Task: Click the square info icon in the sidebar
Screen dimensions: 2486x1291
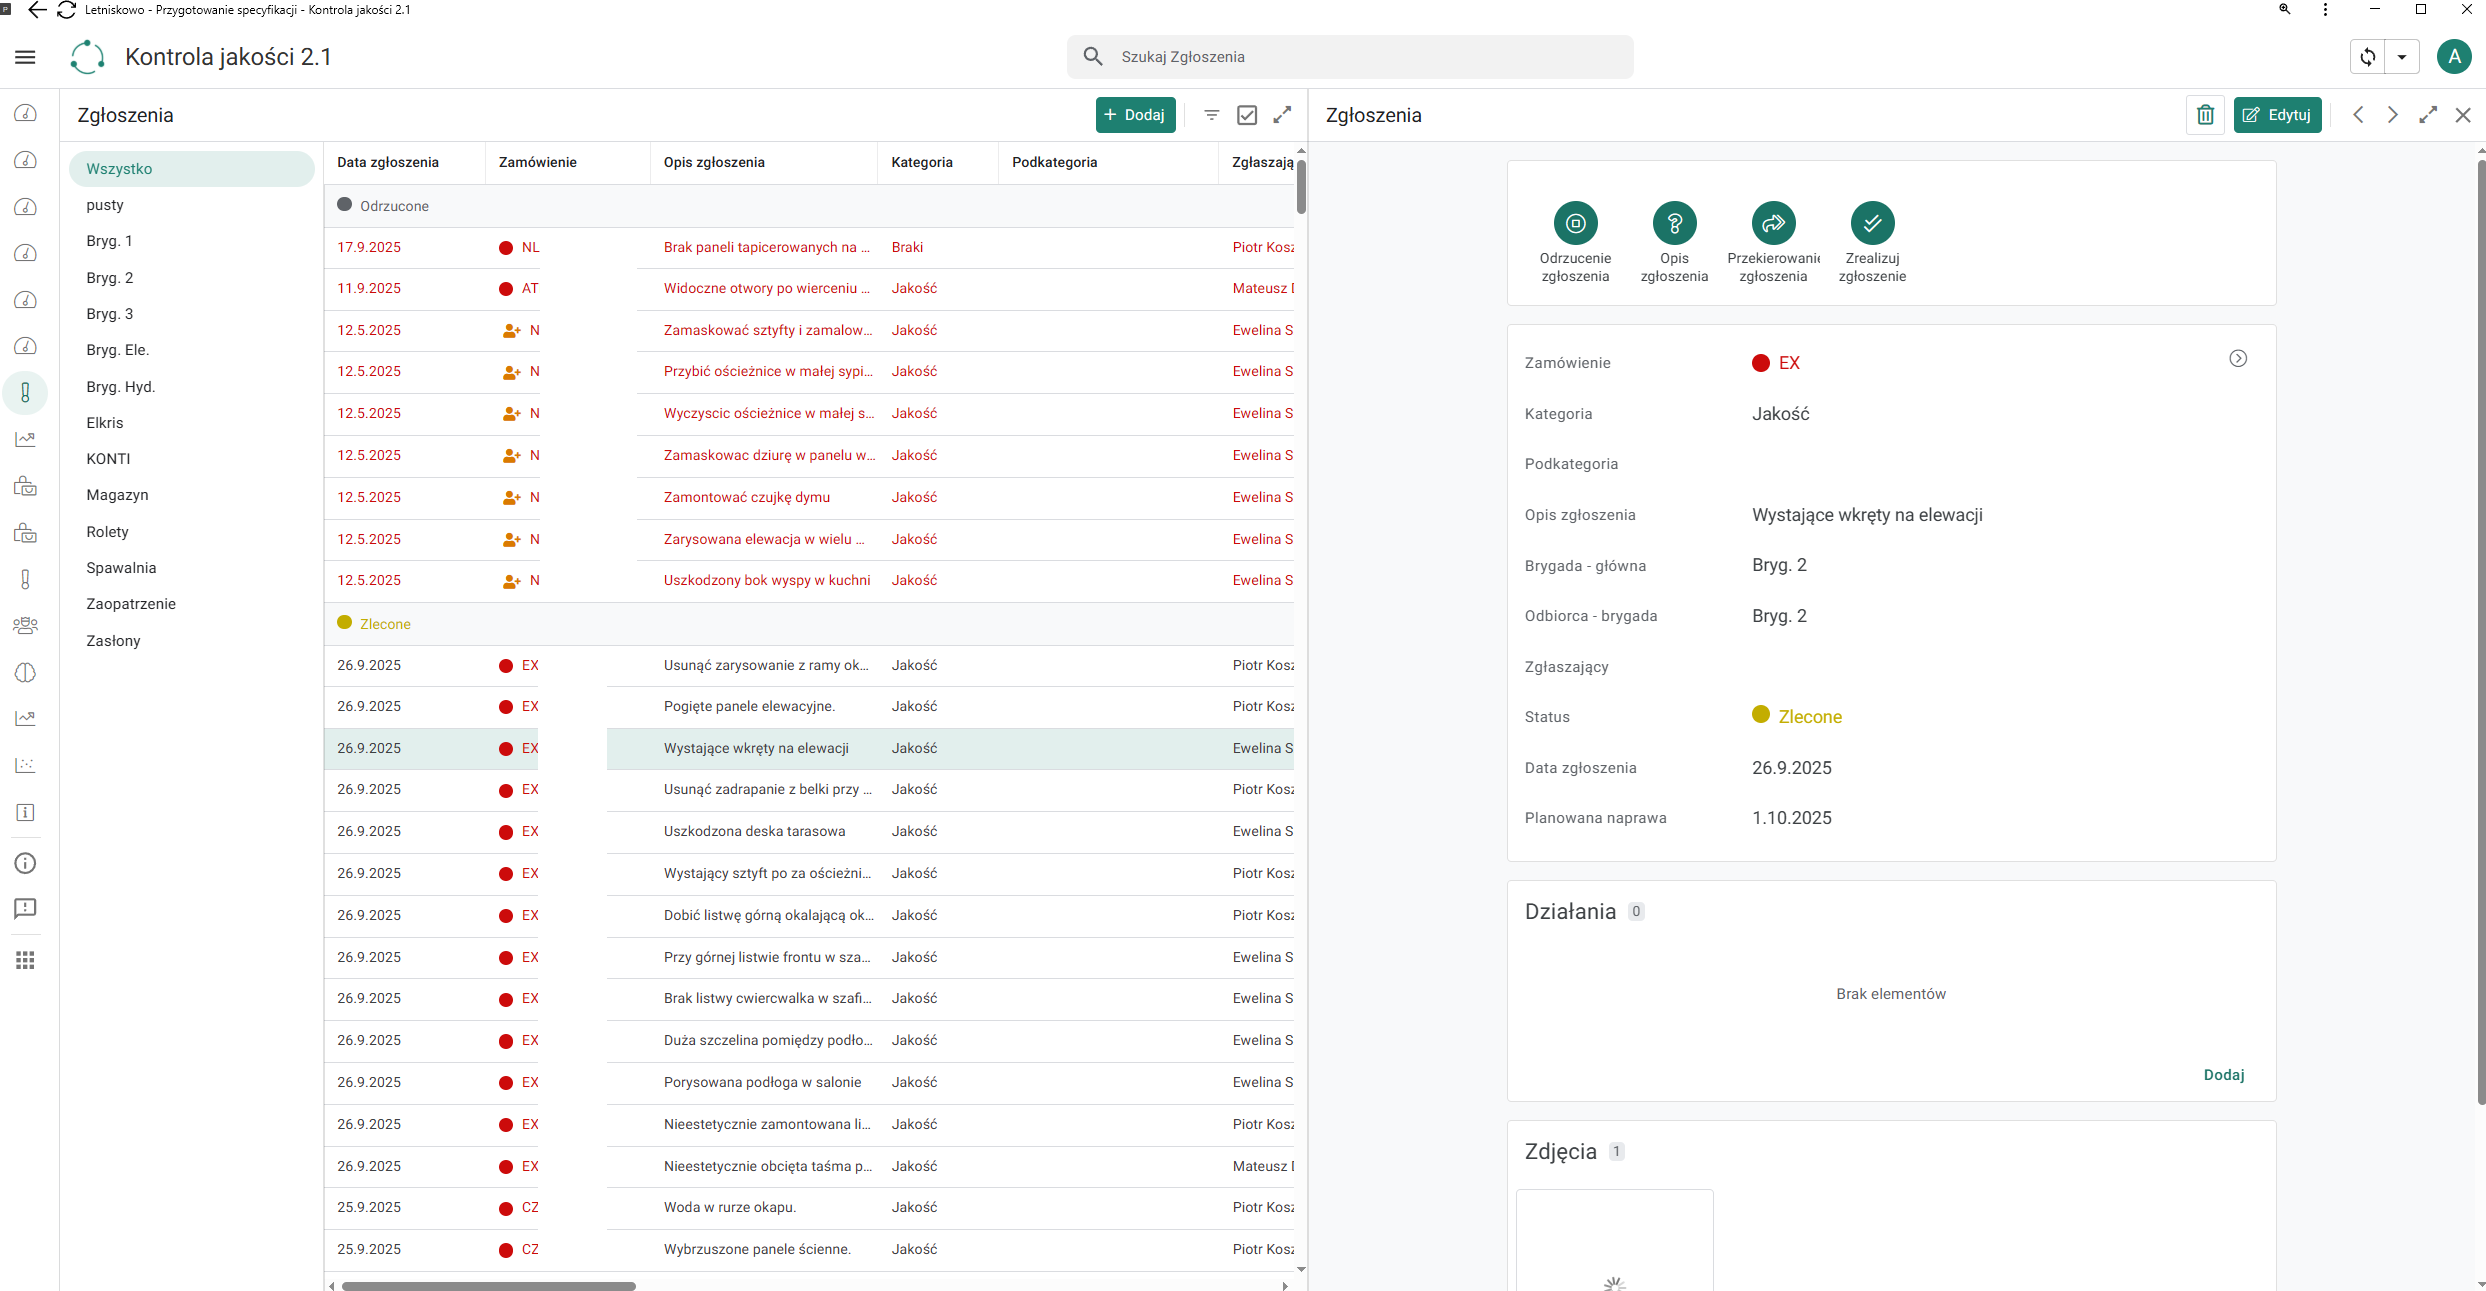Action: point(25,812)
